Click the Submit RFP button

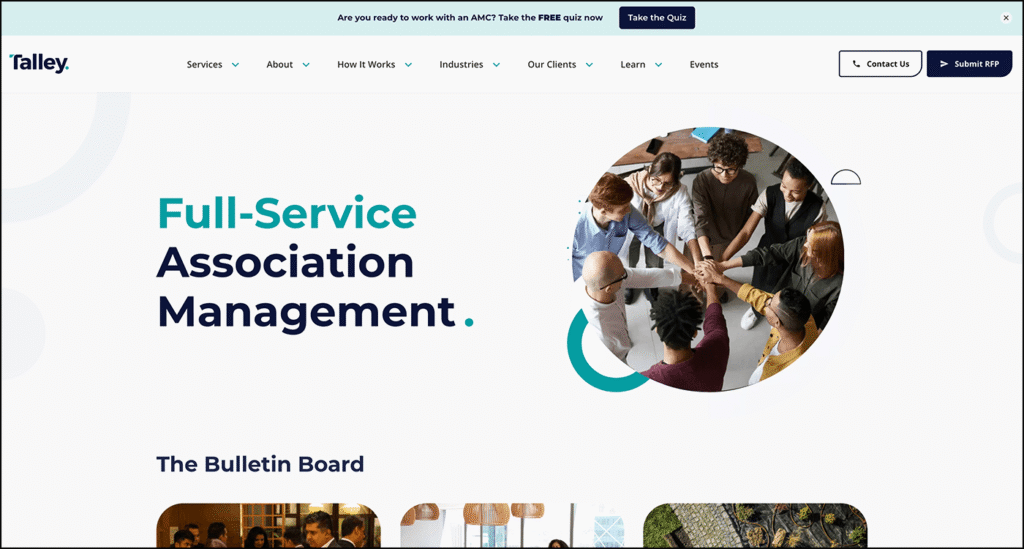[x=969, y=64]
